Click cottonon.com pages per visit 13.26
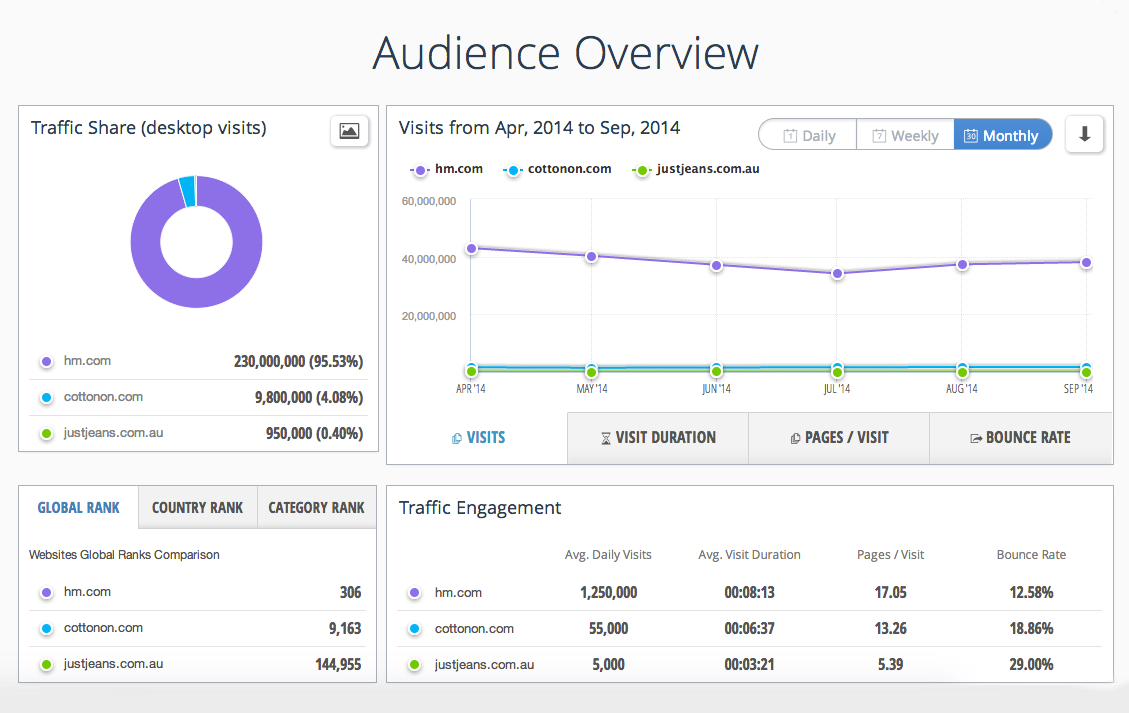Screen dimensions: 1129x713 click(x=891, y=629)
